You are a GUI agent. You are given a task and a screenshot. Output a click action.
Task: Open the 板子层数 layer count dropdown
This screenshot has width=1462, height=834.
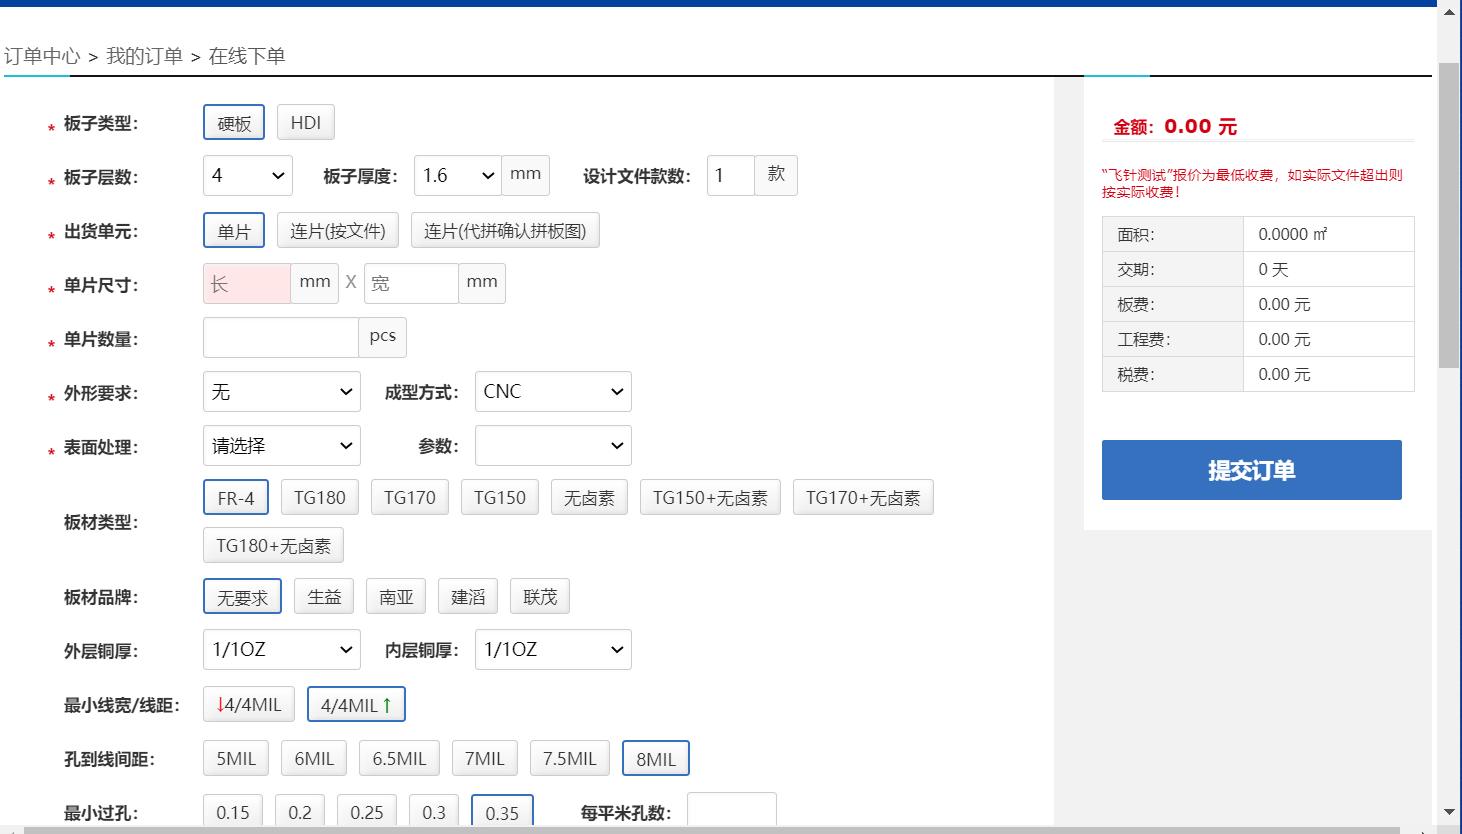click(x=248, y=176)
